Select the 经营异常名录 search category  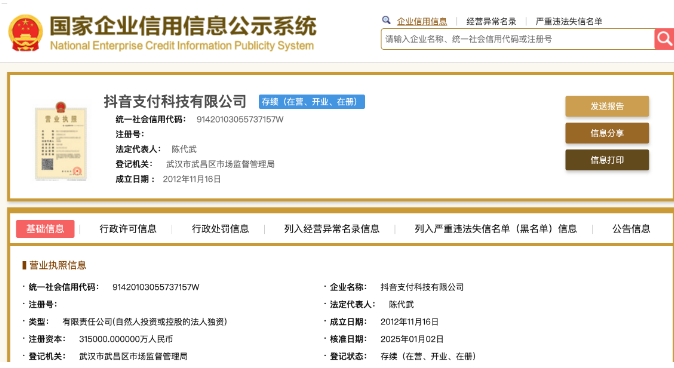pos(491,21)
